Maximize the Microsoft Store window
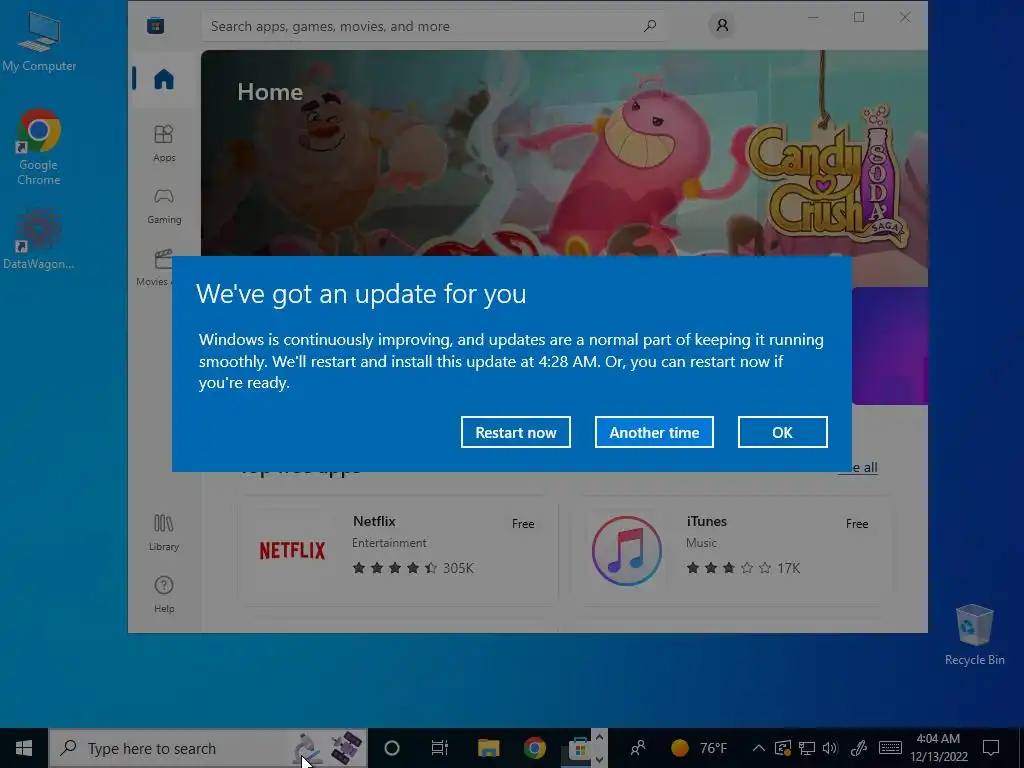Image resolution: width=1024 pixels, height=768 pixels. point(859,18)
